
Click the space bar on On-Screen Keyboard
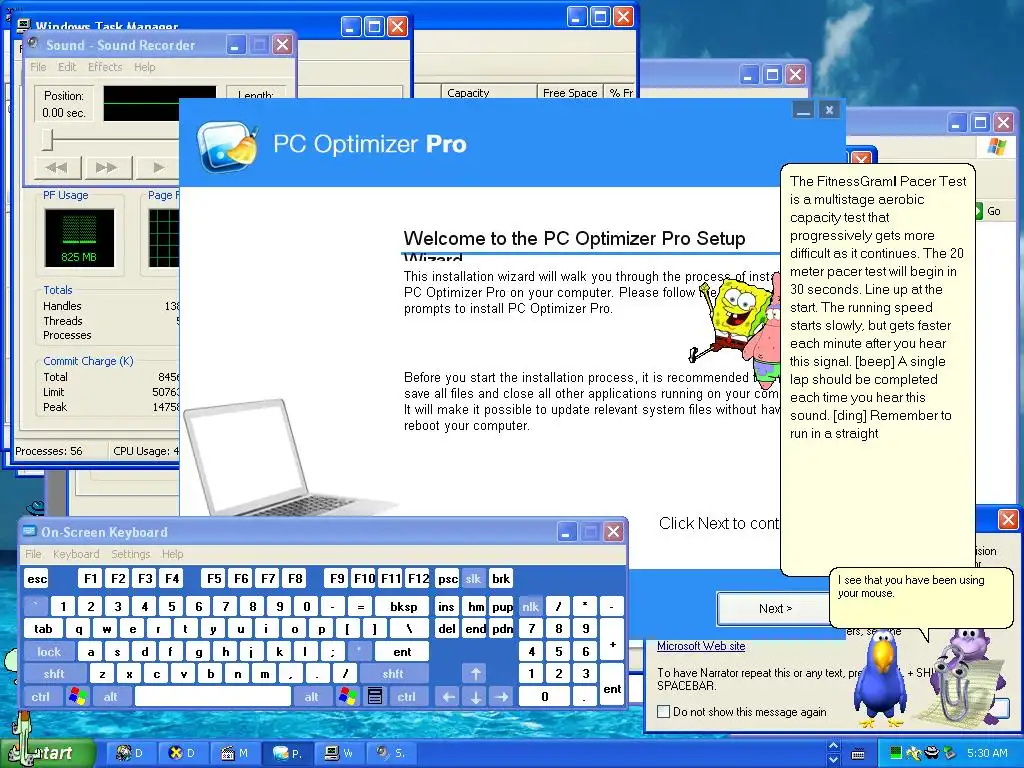(x=212, y=696)
